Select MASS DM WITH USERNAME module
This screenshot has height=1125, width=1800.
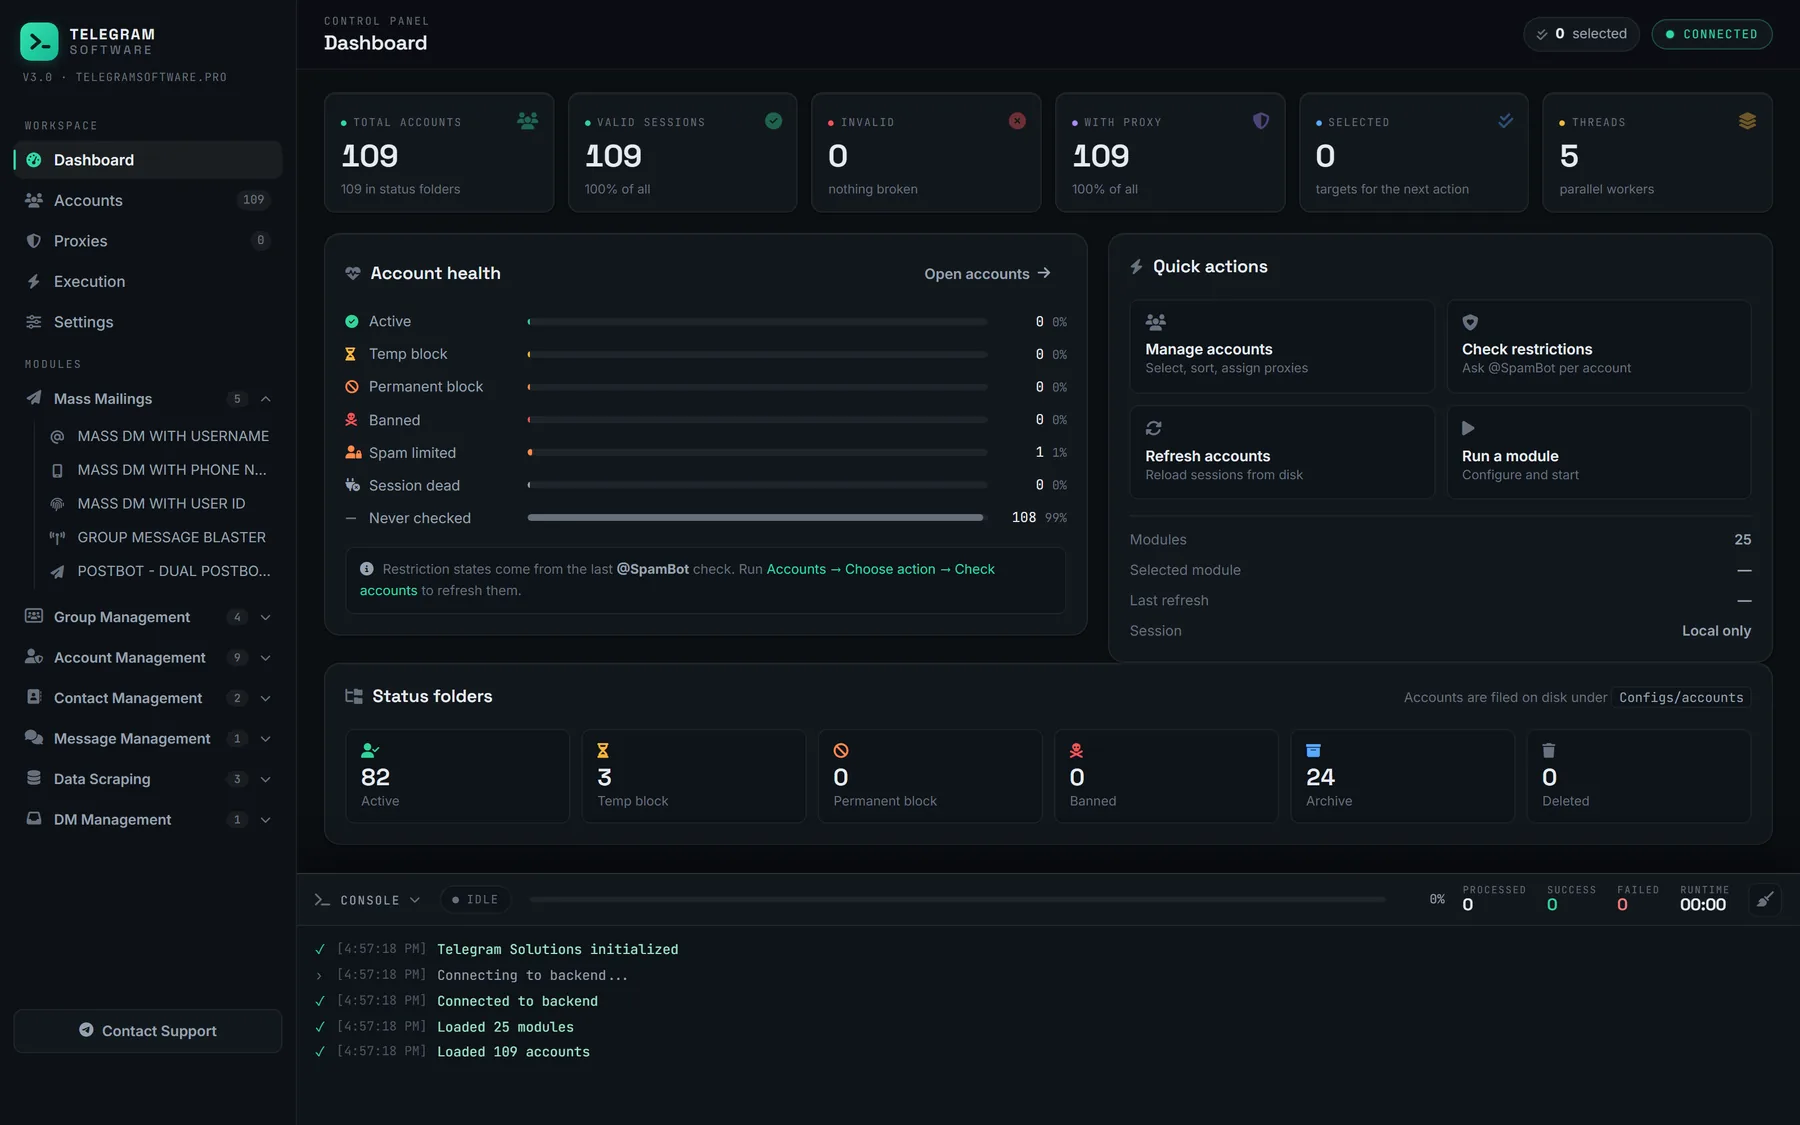[160, 436]
